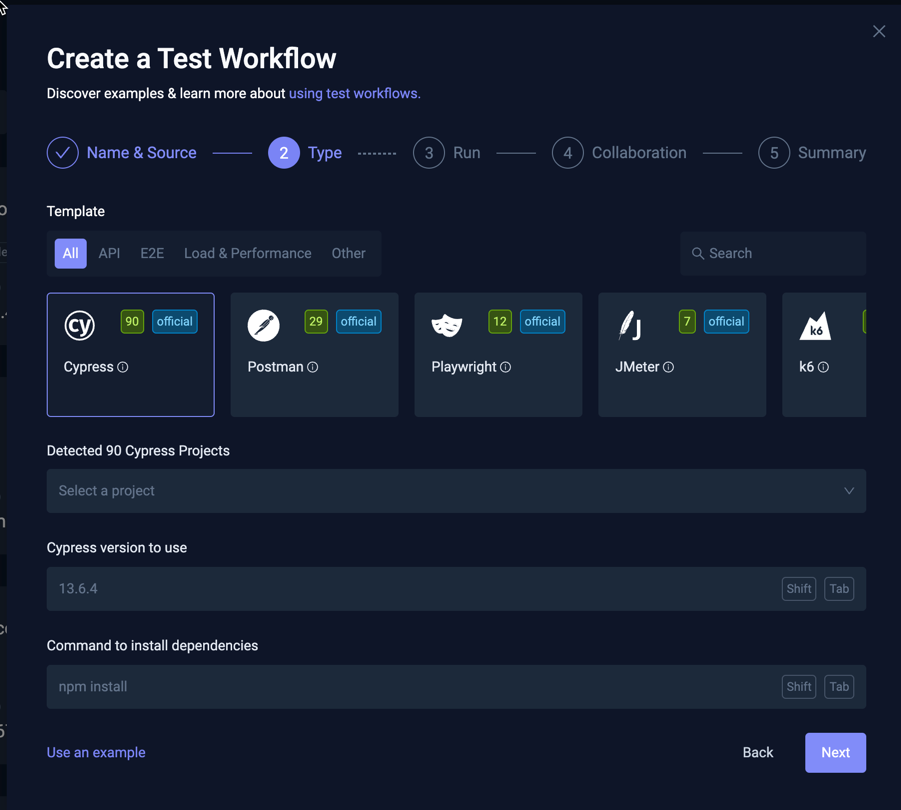Go back to Name & Source step
Image resolution: width=901 pixels, height=810 pixels.
[122, 152]
